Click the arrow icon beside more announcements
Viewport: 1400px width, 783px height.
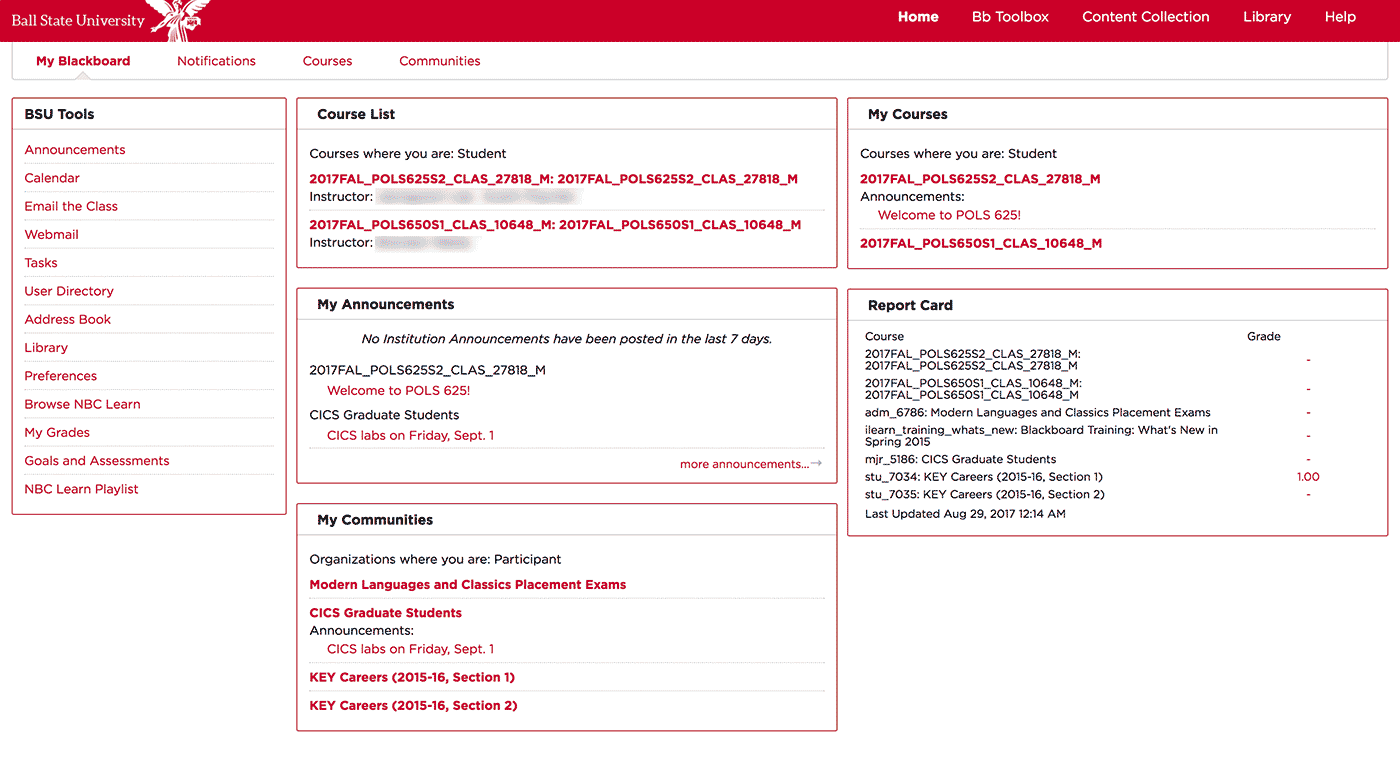tap(816, 464)
